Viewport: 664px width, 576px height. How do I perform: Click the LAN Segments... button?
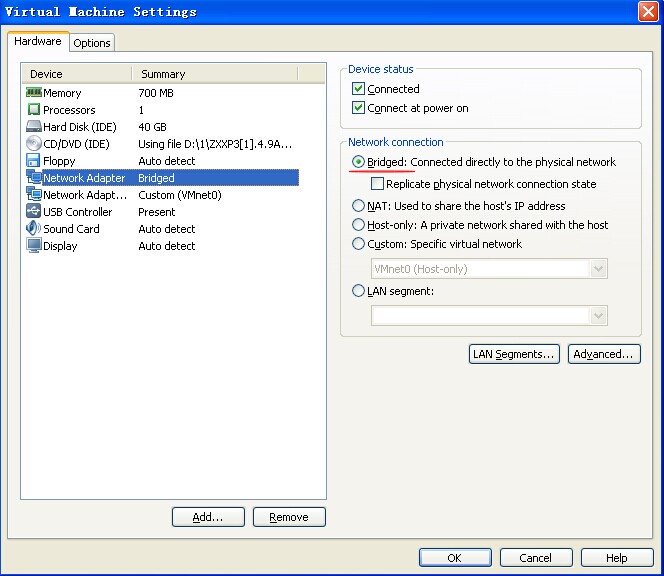514,354
